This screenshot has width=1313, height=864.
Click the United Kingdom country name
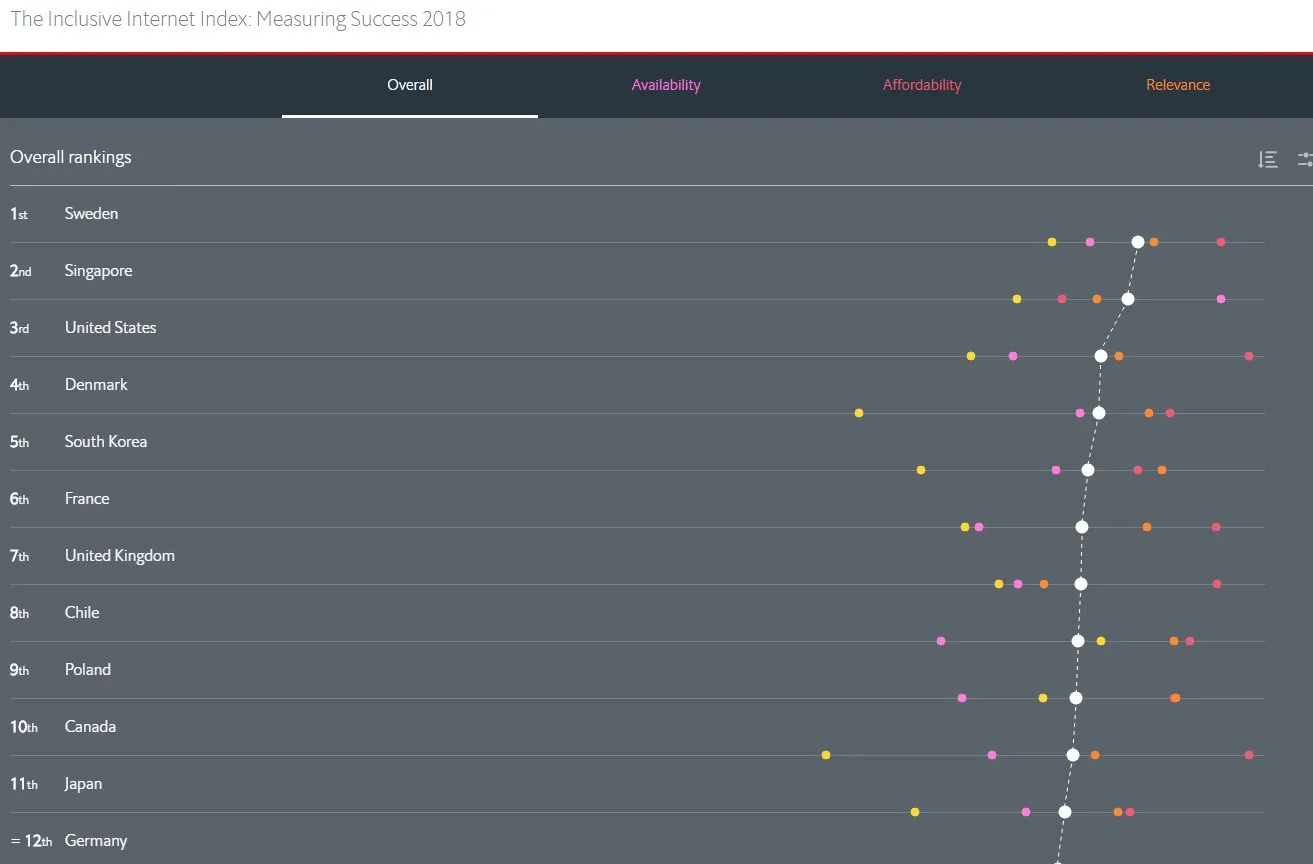point(120,556)
